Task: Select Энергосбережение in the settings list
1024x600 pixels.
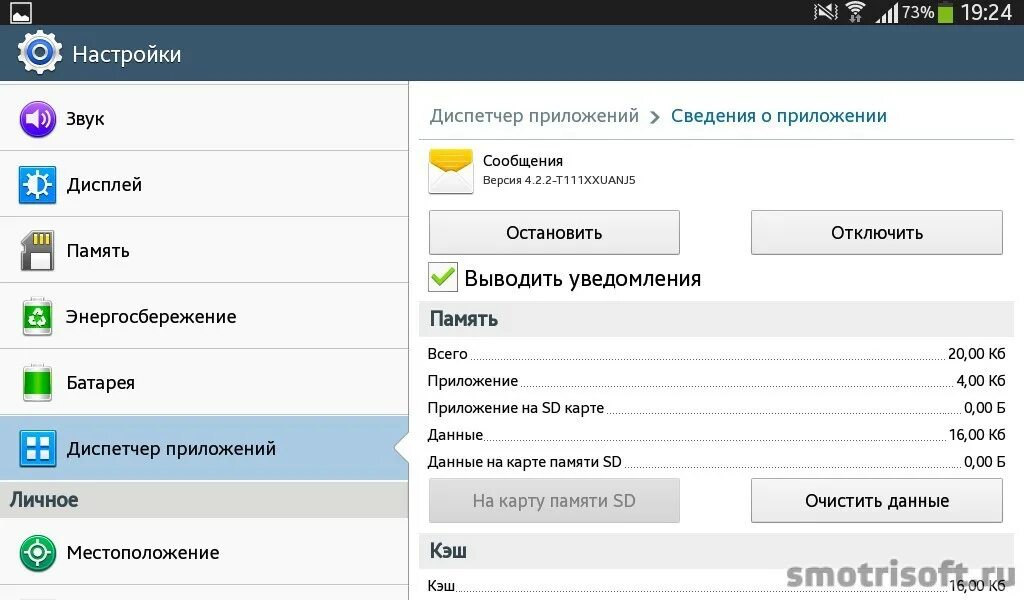Action: coord(204,317)
